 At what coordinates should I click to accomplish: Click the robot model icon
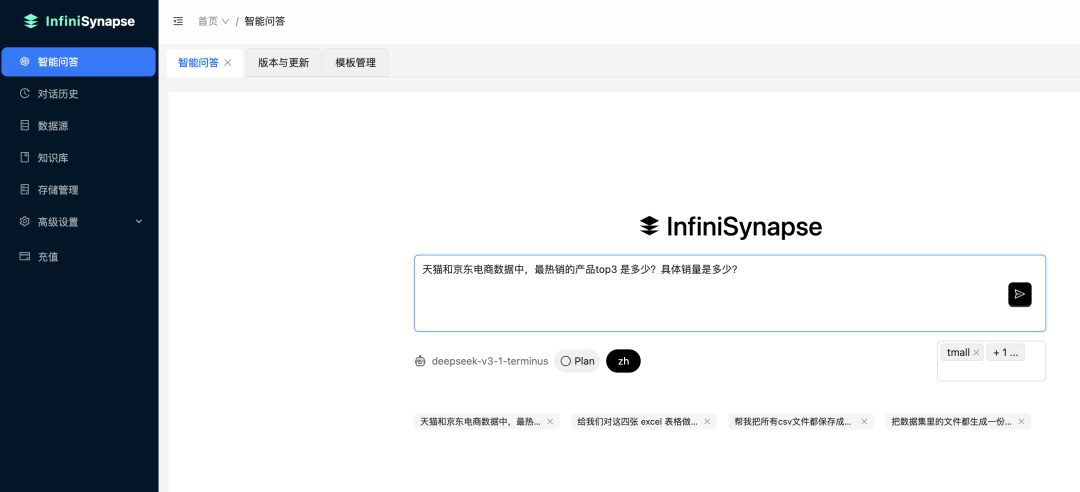[420, 361]
